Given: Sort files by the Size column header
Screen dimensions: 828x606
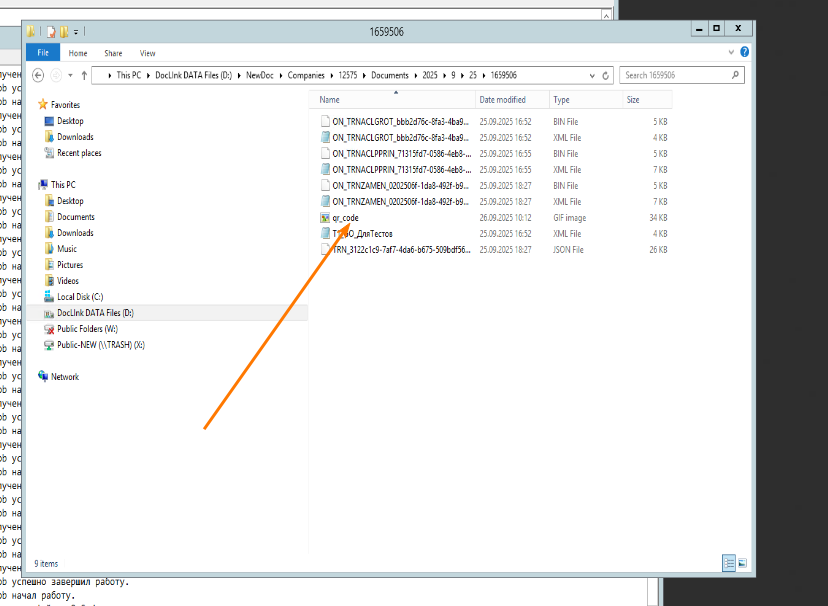Looking at the screenshot, I should [x=647, y=100].
